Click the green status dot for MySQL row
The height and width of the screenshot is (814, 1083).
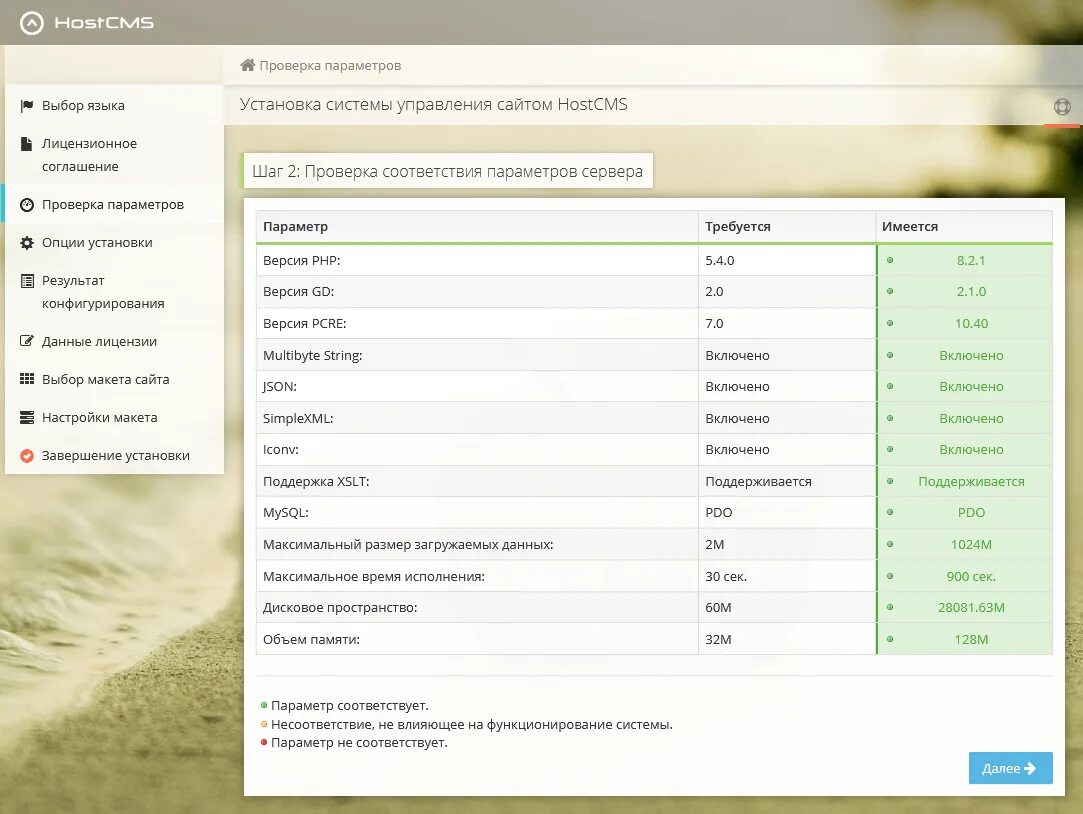click(x=890, y=512)
